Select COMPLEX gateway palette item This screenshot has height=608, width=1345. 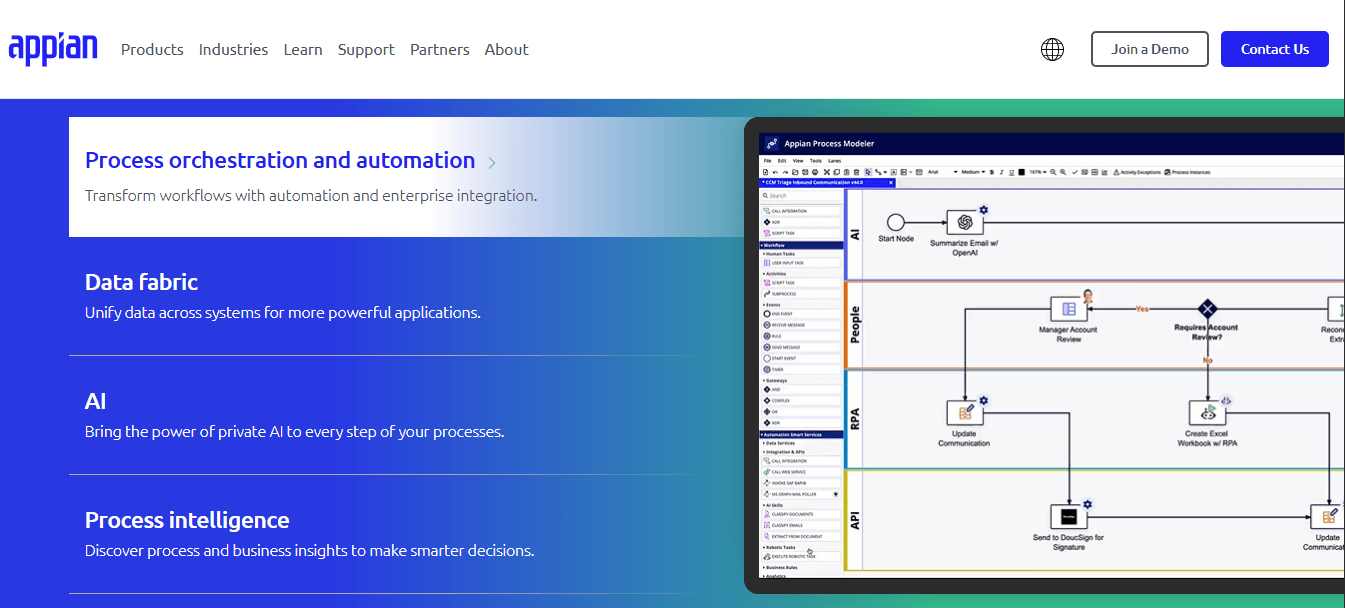802,401
